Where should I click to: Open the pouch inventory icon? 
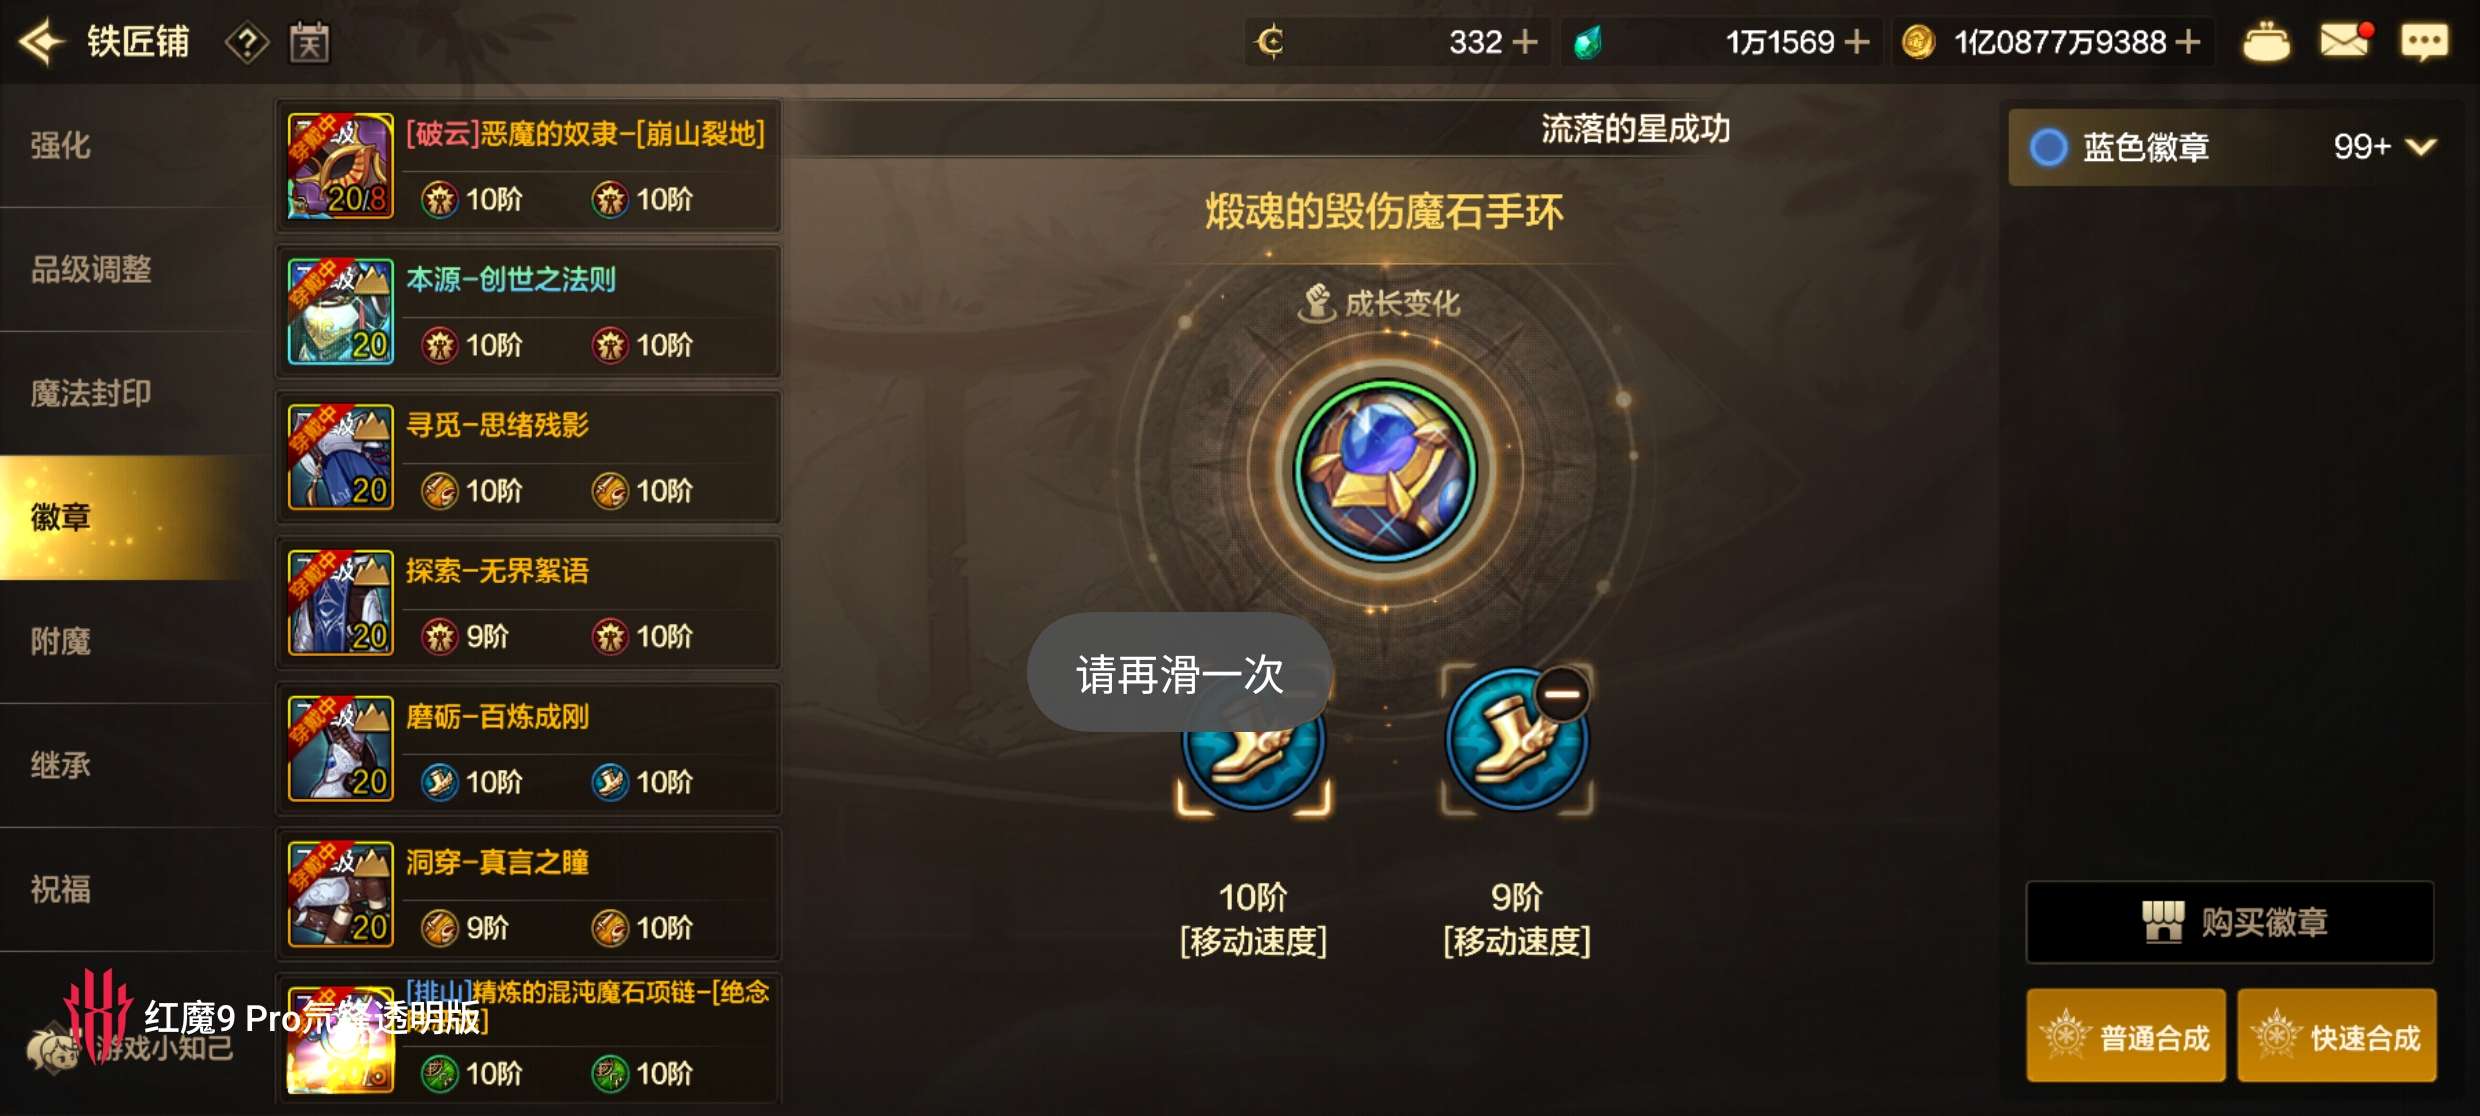click(x=2265, y=42)
